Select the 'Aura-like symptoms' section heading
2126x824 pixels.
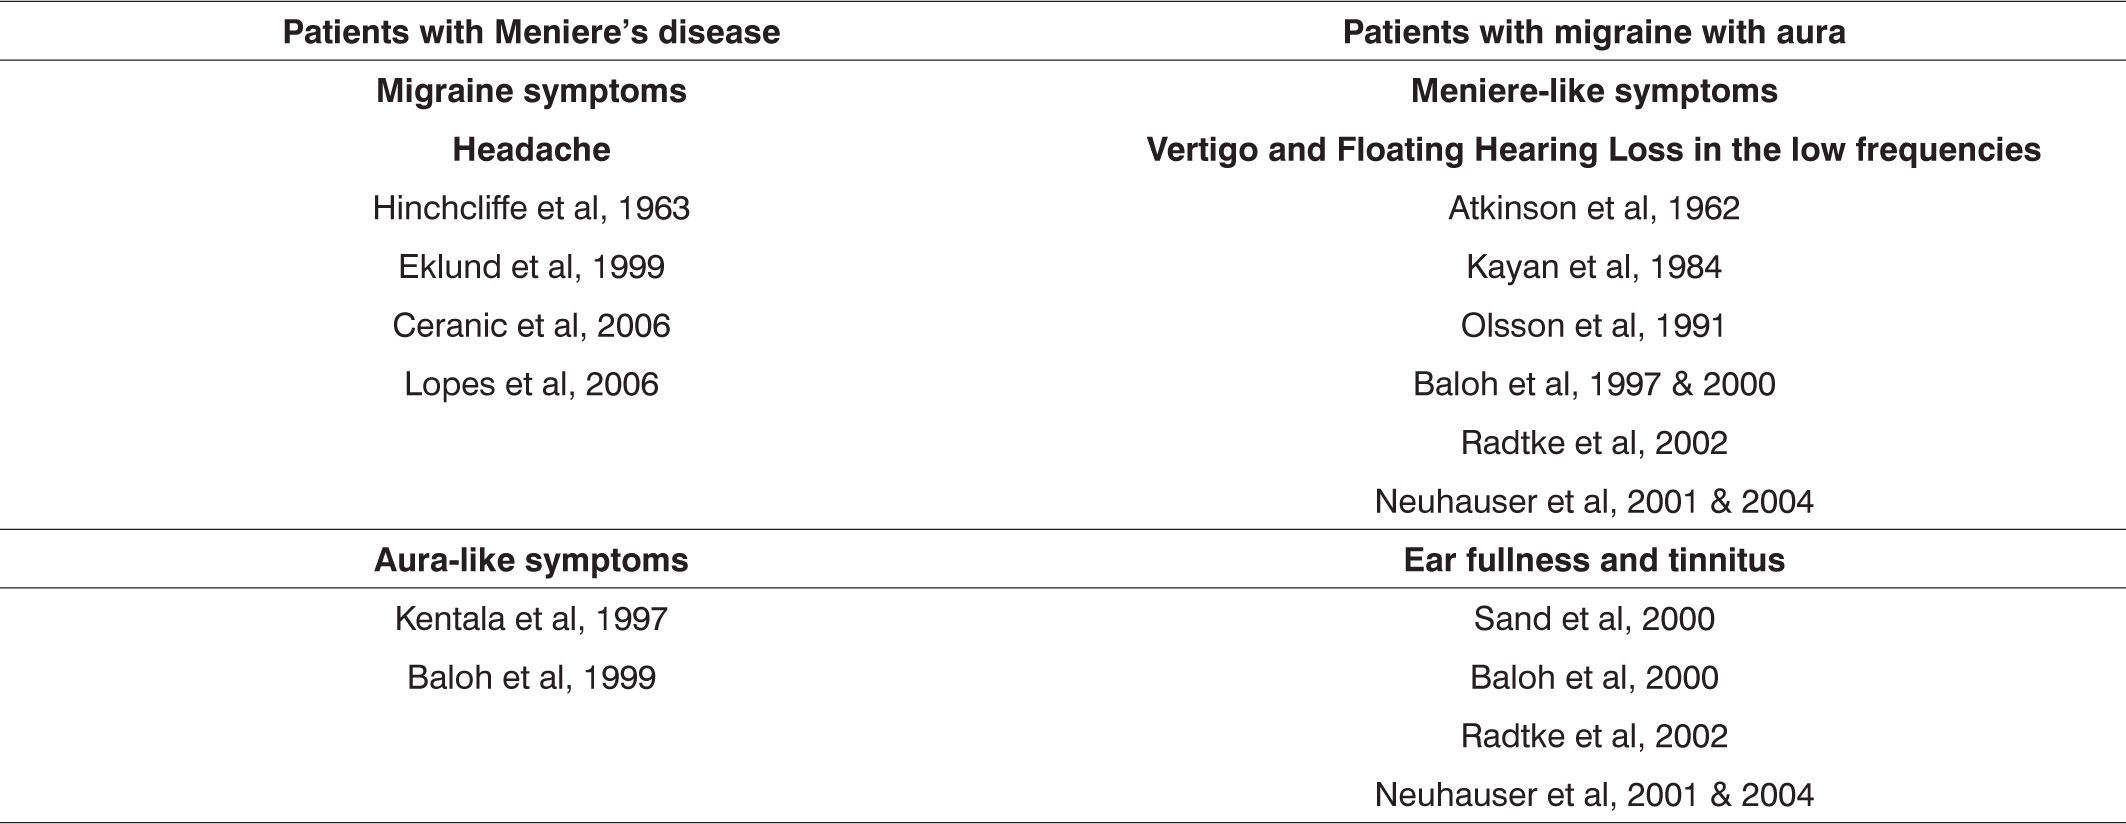pyautogui.click(x=531, y=560)
